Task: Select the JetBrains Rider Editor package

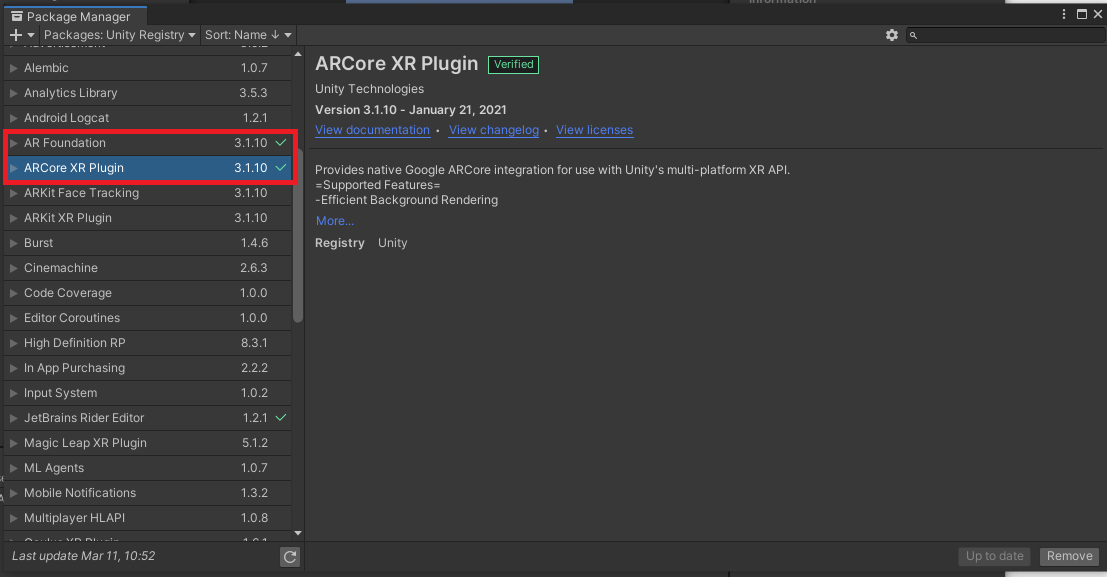Action: click(x=148, y=418)
